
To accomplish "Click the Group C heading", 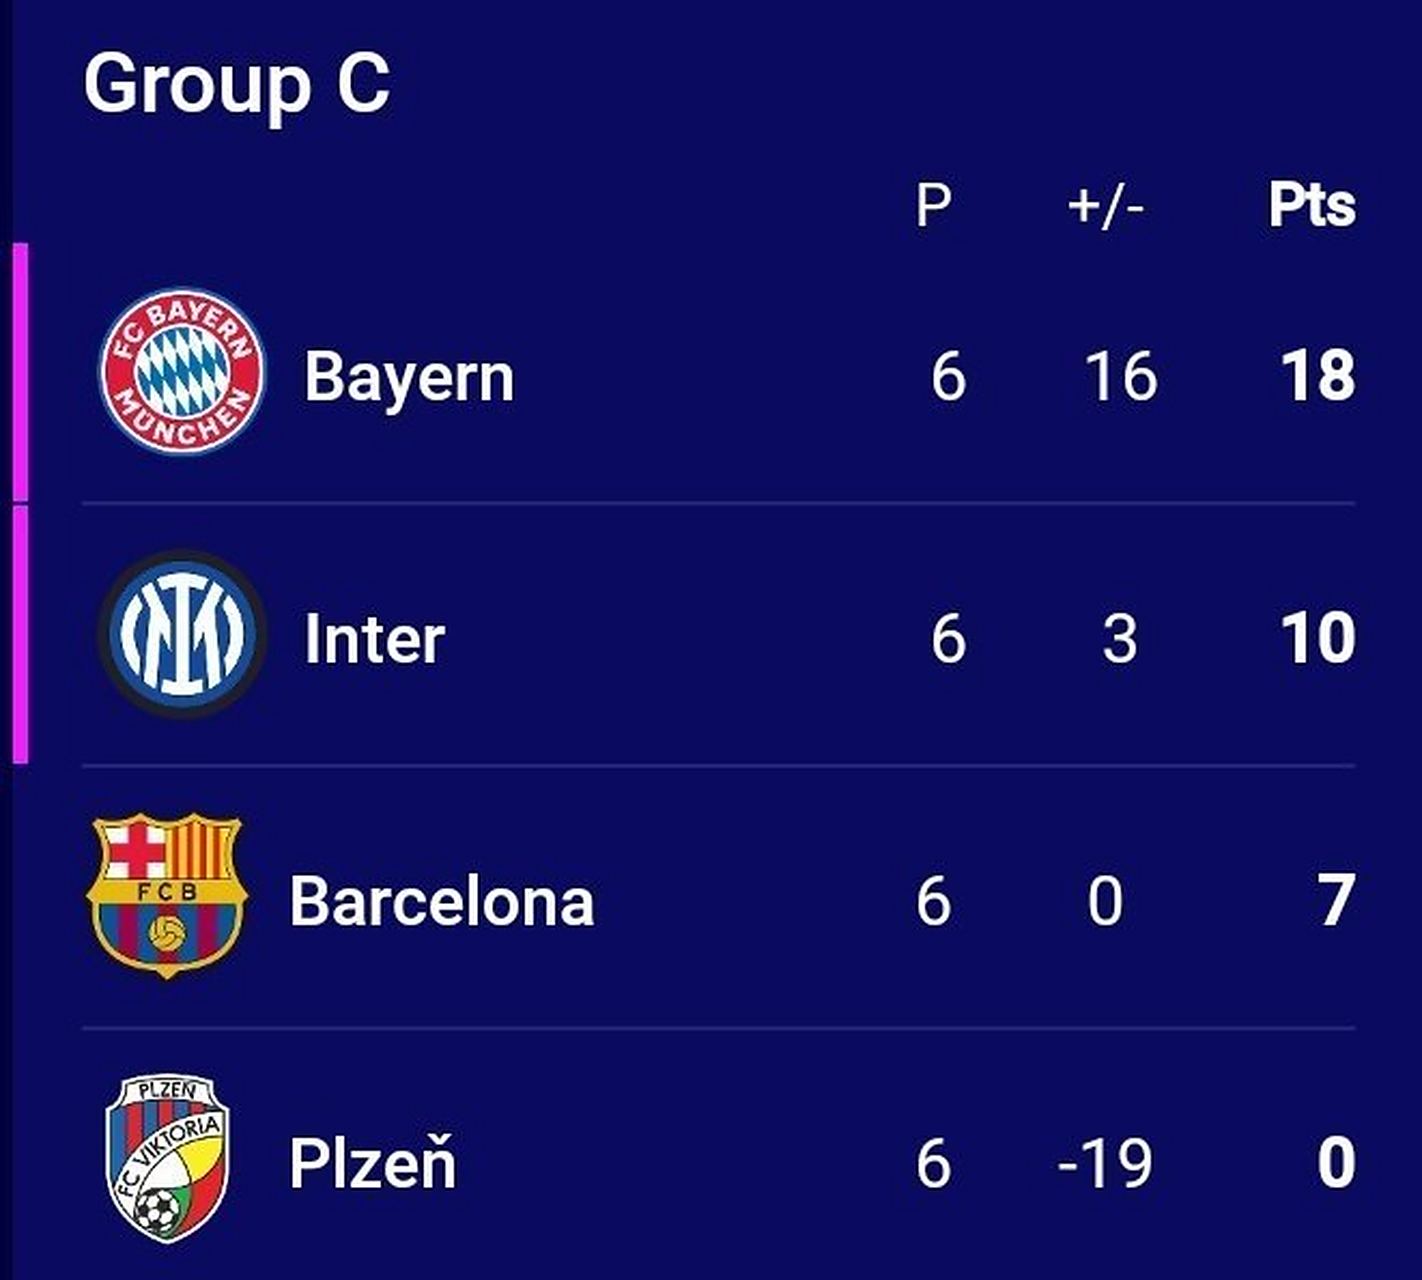I will click(x=236, y=84).
